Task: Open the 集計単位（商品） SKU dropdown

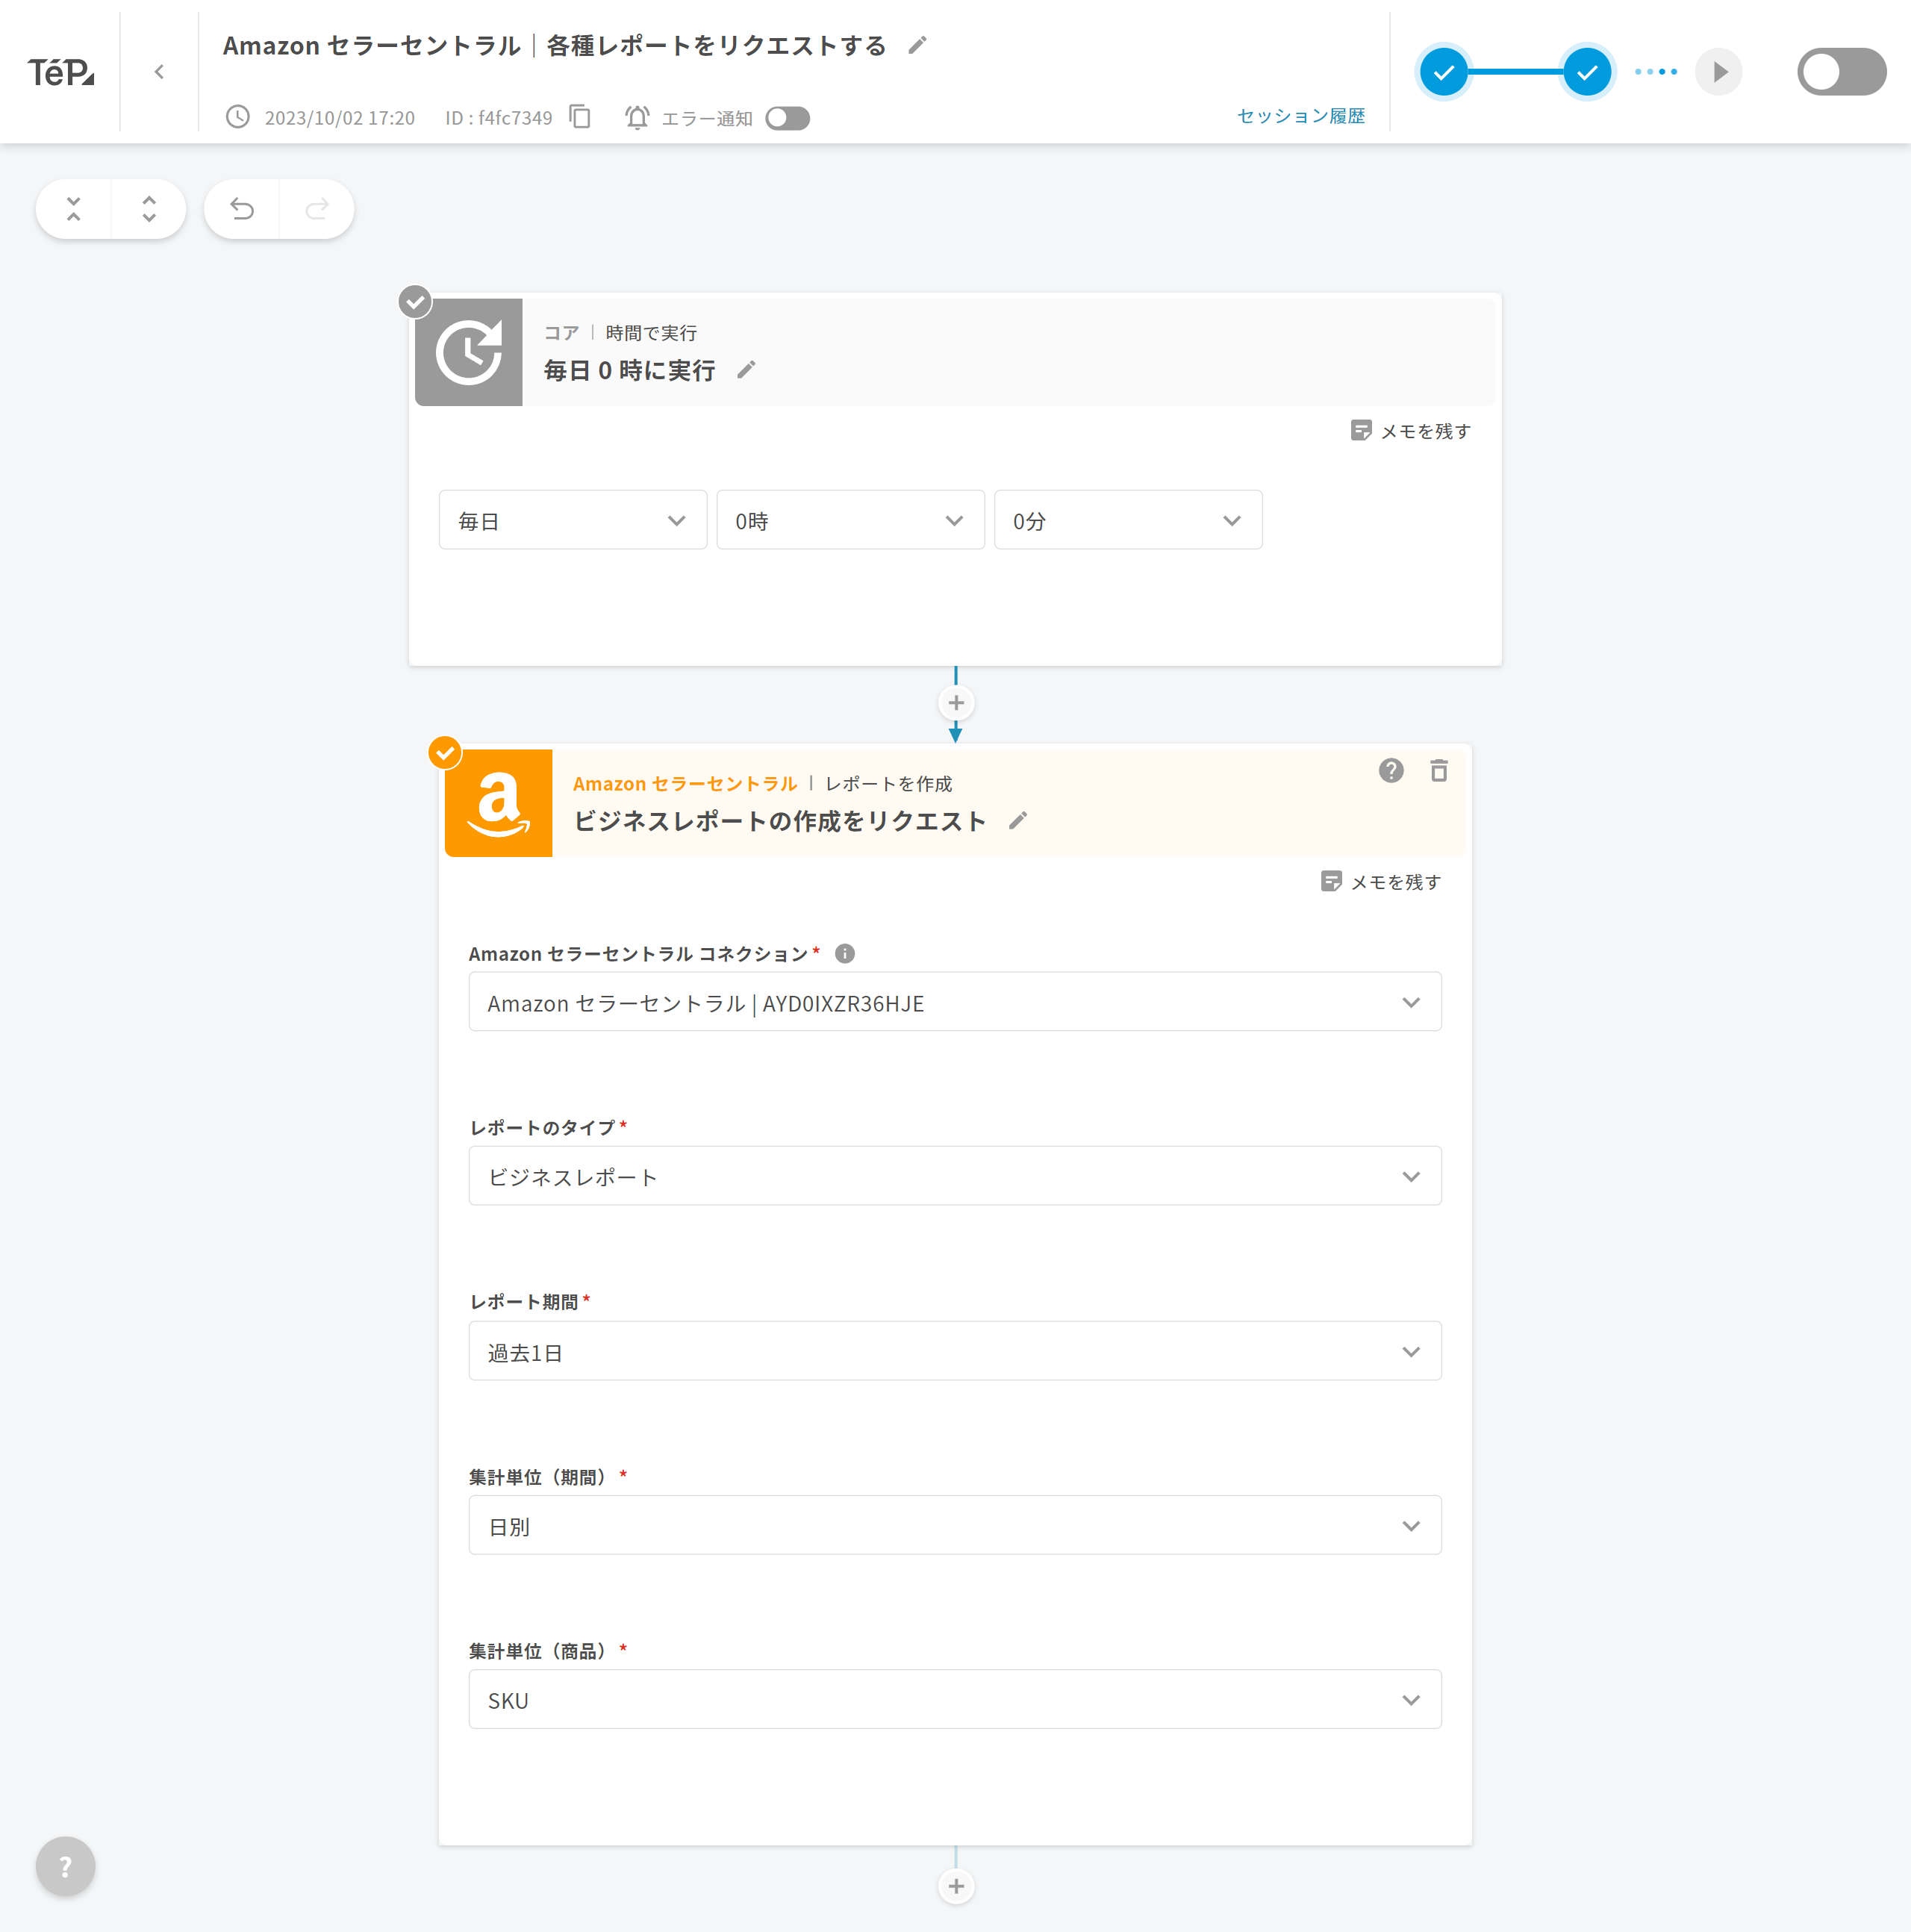Action: (x=954, y=1699)
